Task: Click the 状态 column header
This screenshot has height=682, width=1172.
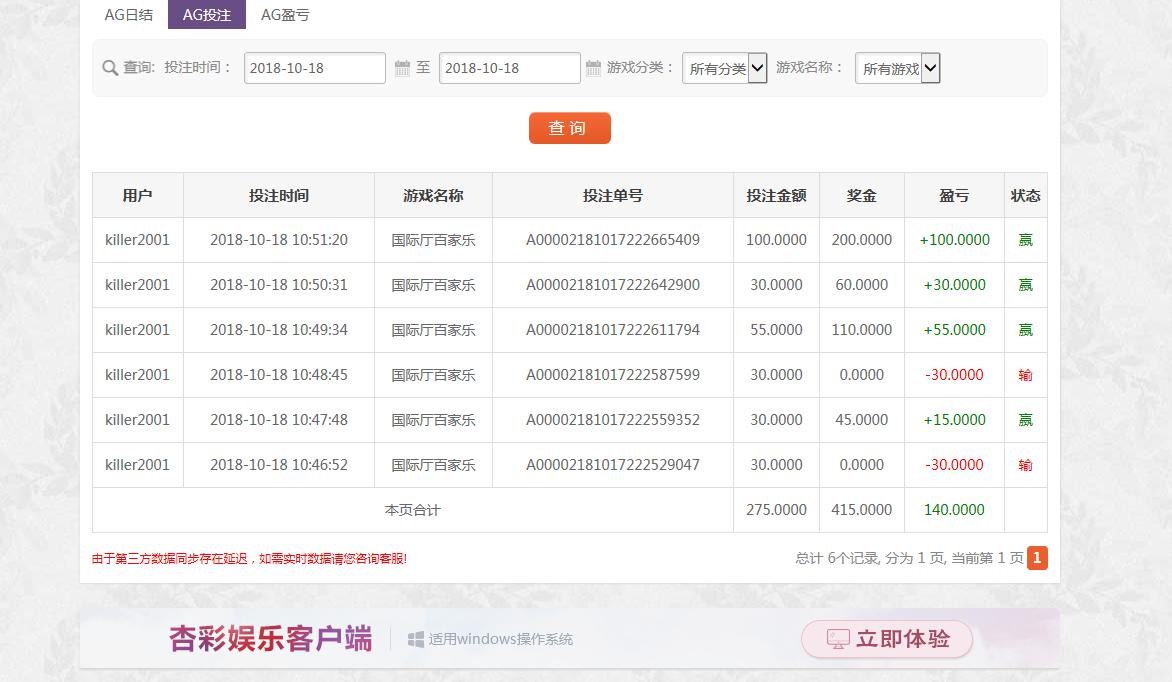Action: pyautogui.click(x=1025, y=196)
